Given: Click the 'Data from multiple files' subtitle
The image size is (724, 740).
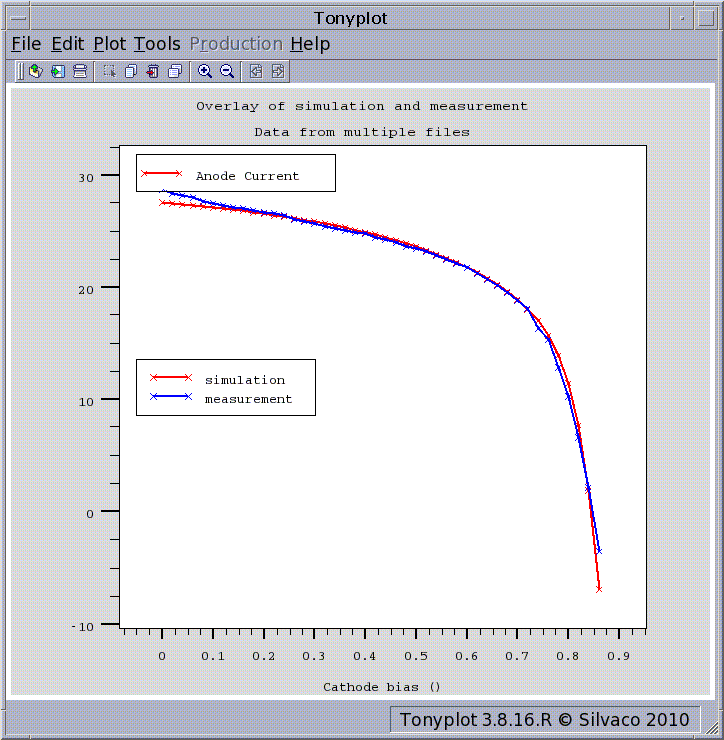Looking at the screenshot, I should coord(362,132).
